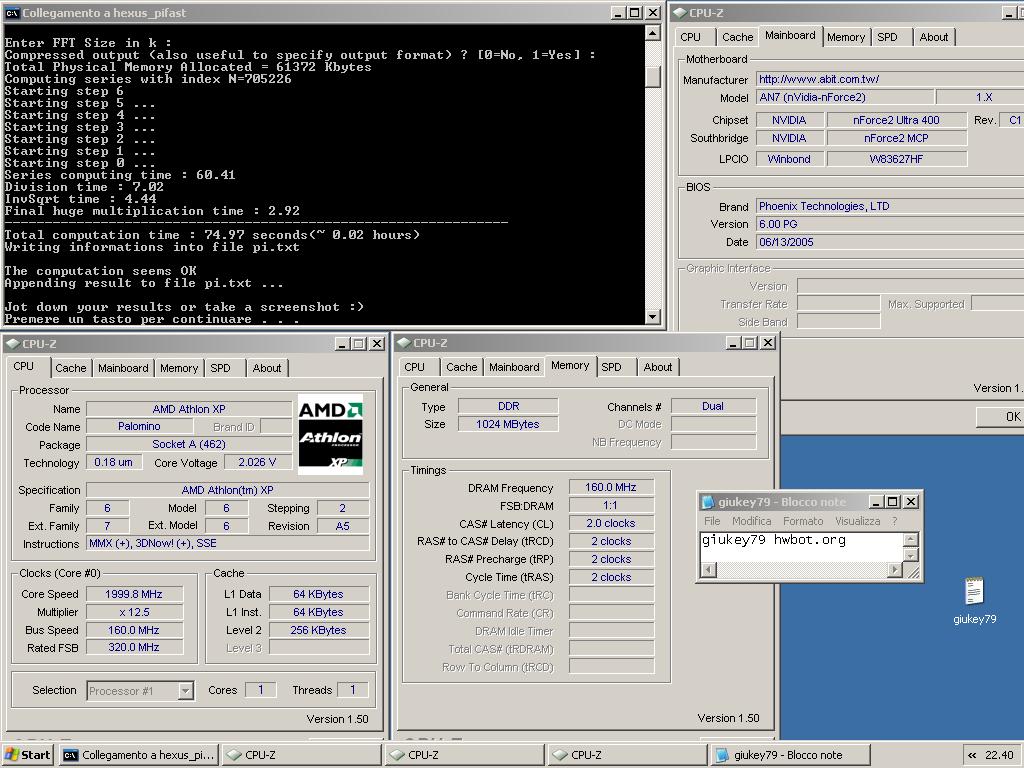The image size is (1024, 768).
Task: Select Cache tab in the Mainboard window
Action: (738, 37)
